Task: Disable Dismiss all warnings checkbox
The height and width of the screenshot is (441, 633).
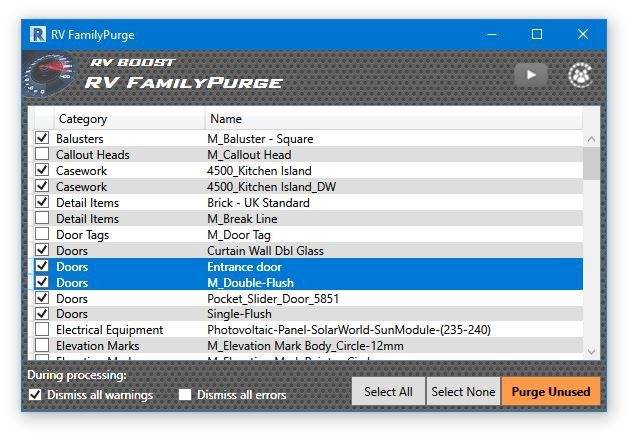Action: (x=36, y=395)
